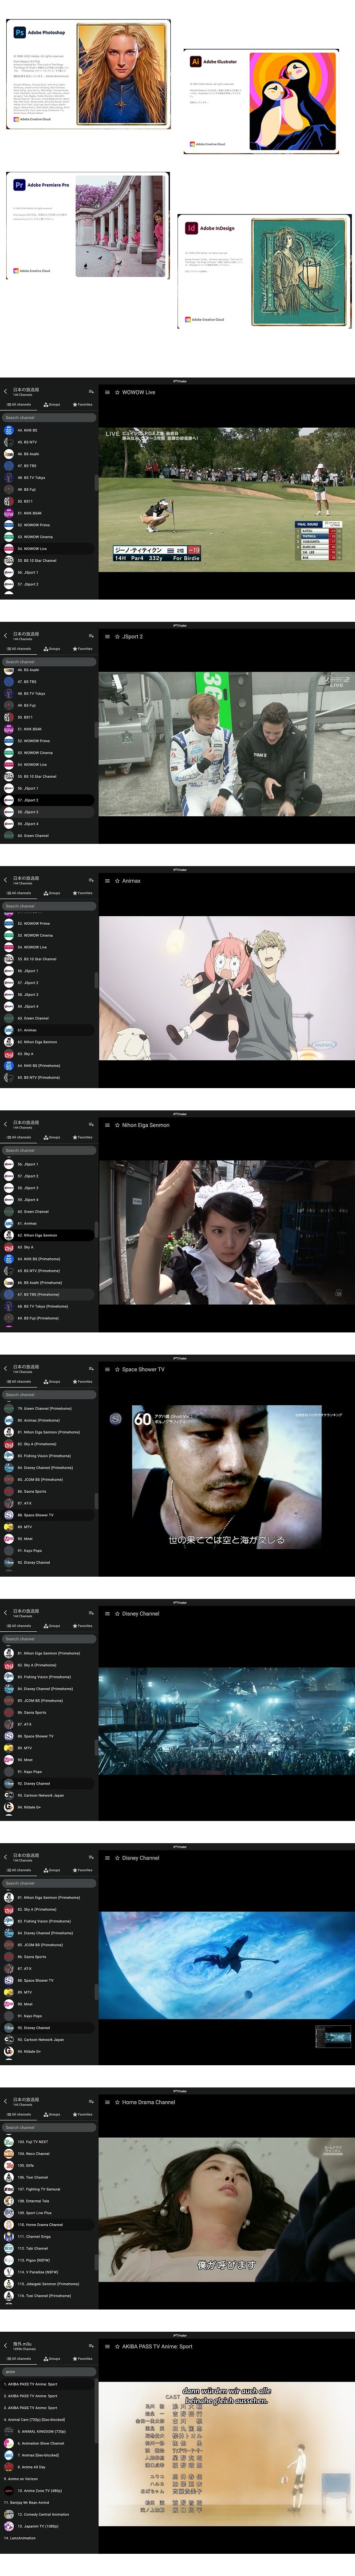The width and height of the screenshot is (355, 2576).
Task: Toggle favorite star beside WOWOW Live title
Action: pos(117,392)
